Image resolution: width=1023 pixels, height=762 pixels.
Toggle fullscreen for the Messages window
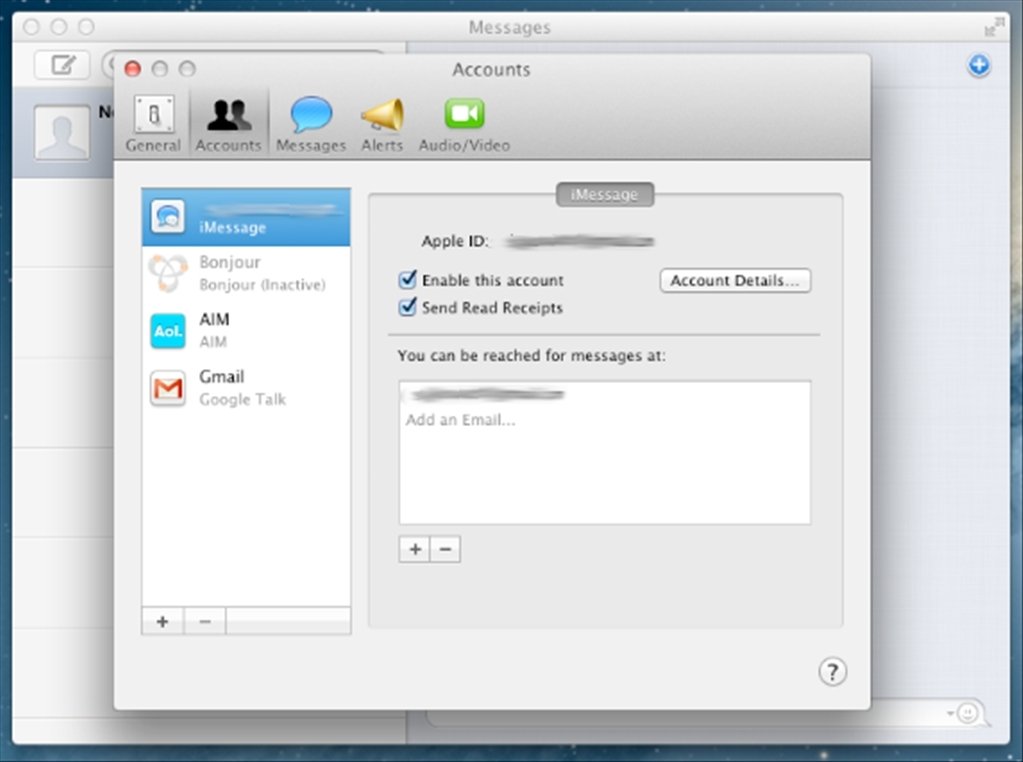coord(994,27)
